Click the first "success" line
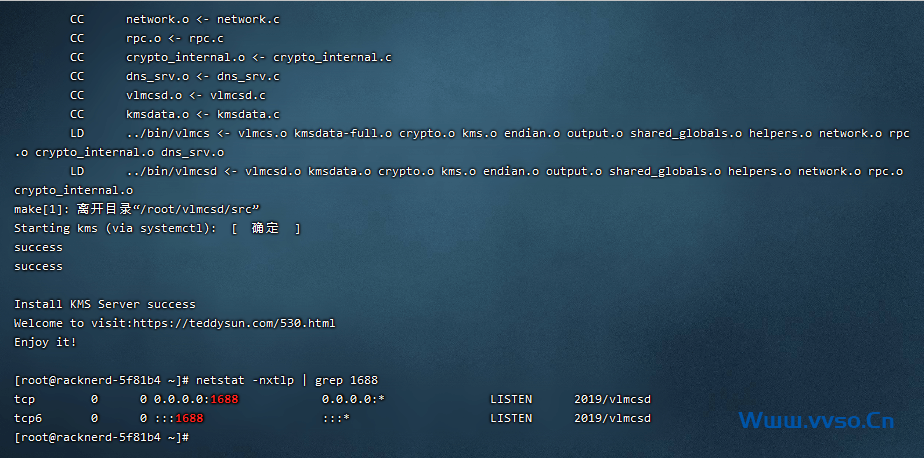 [x=38, y=247]
